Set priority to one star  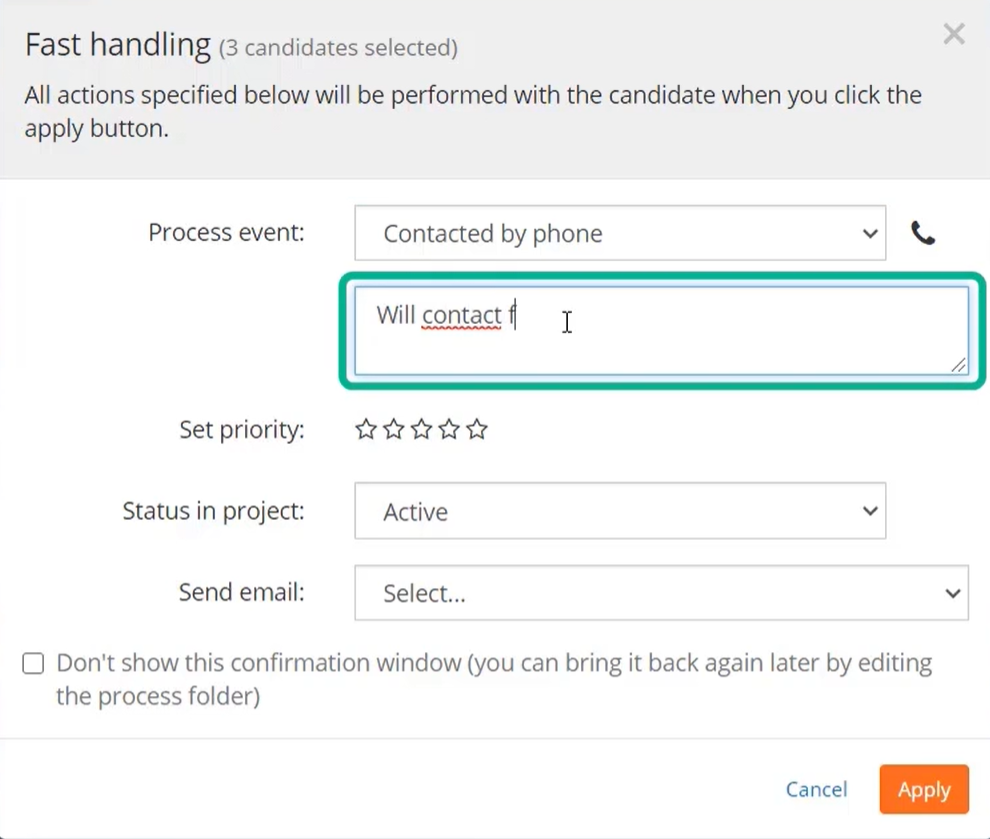[366, 429]
